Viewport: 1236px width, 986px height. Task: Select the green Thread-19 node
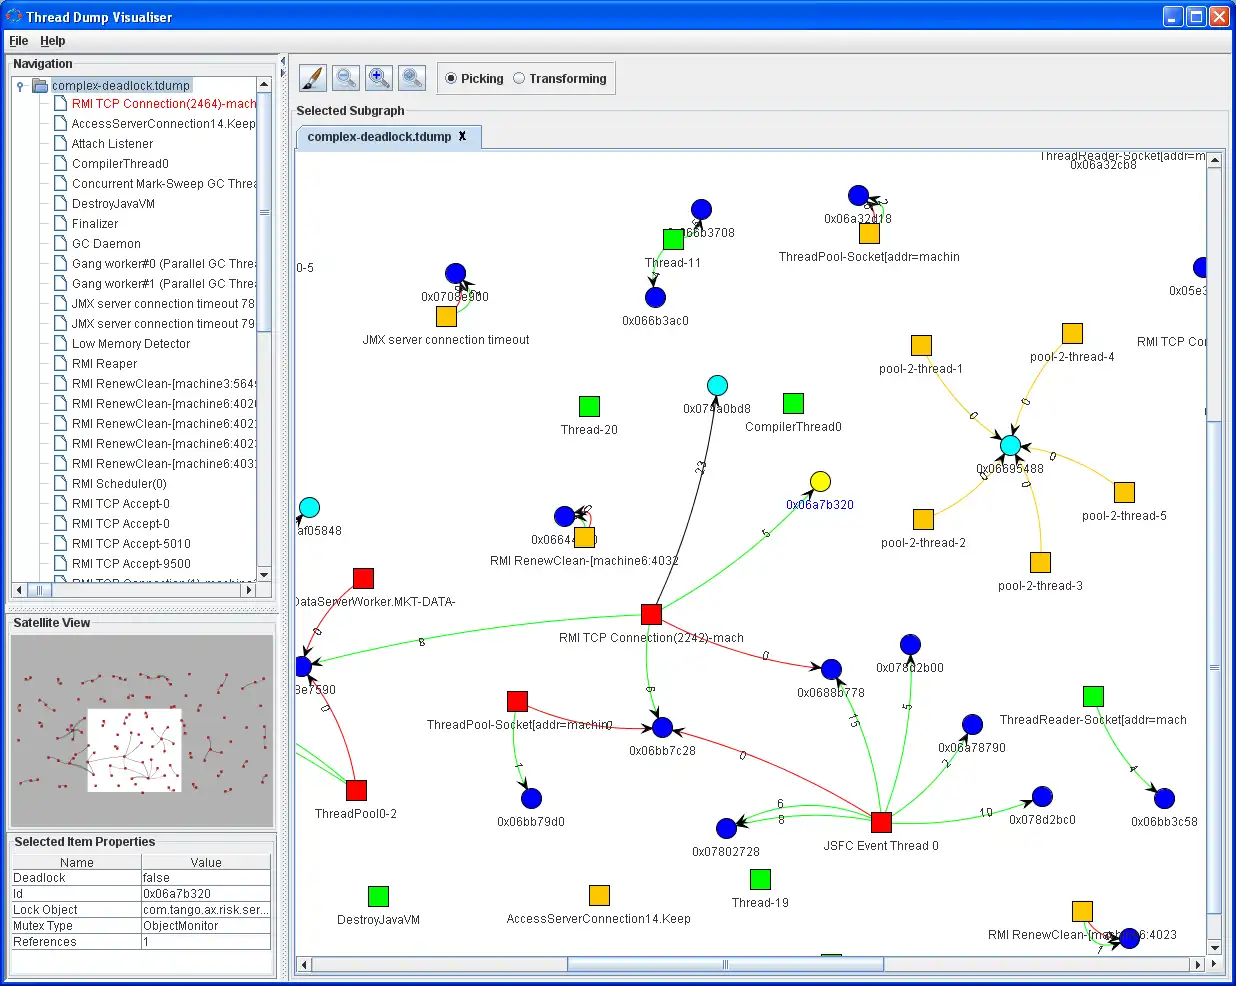(x=760, y=879)
